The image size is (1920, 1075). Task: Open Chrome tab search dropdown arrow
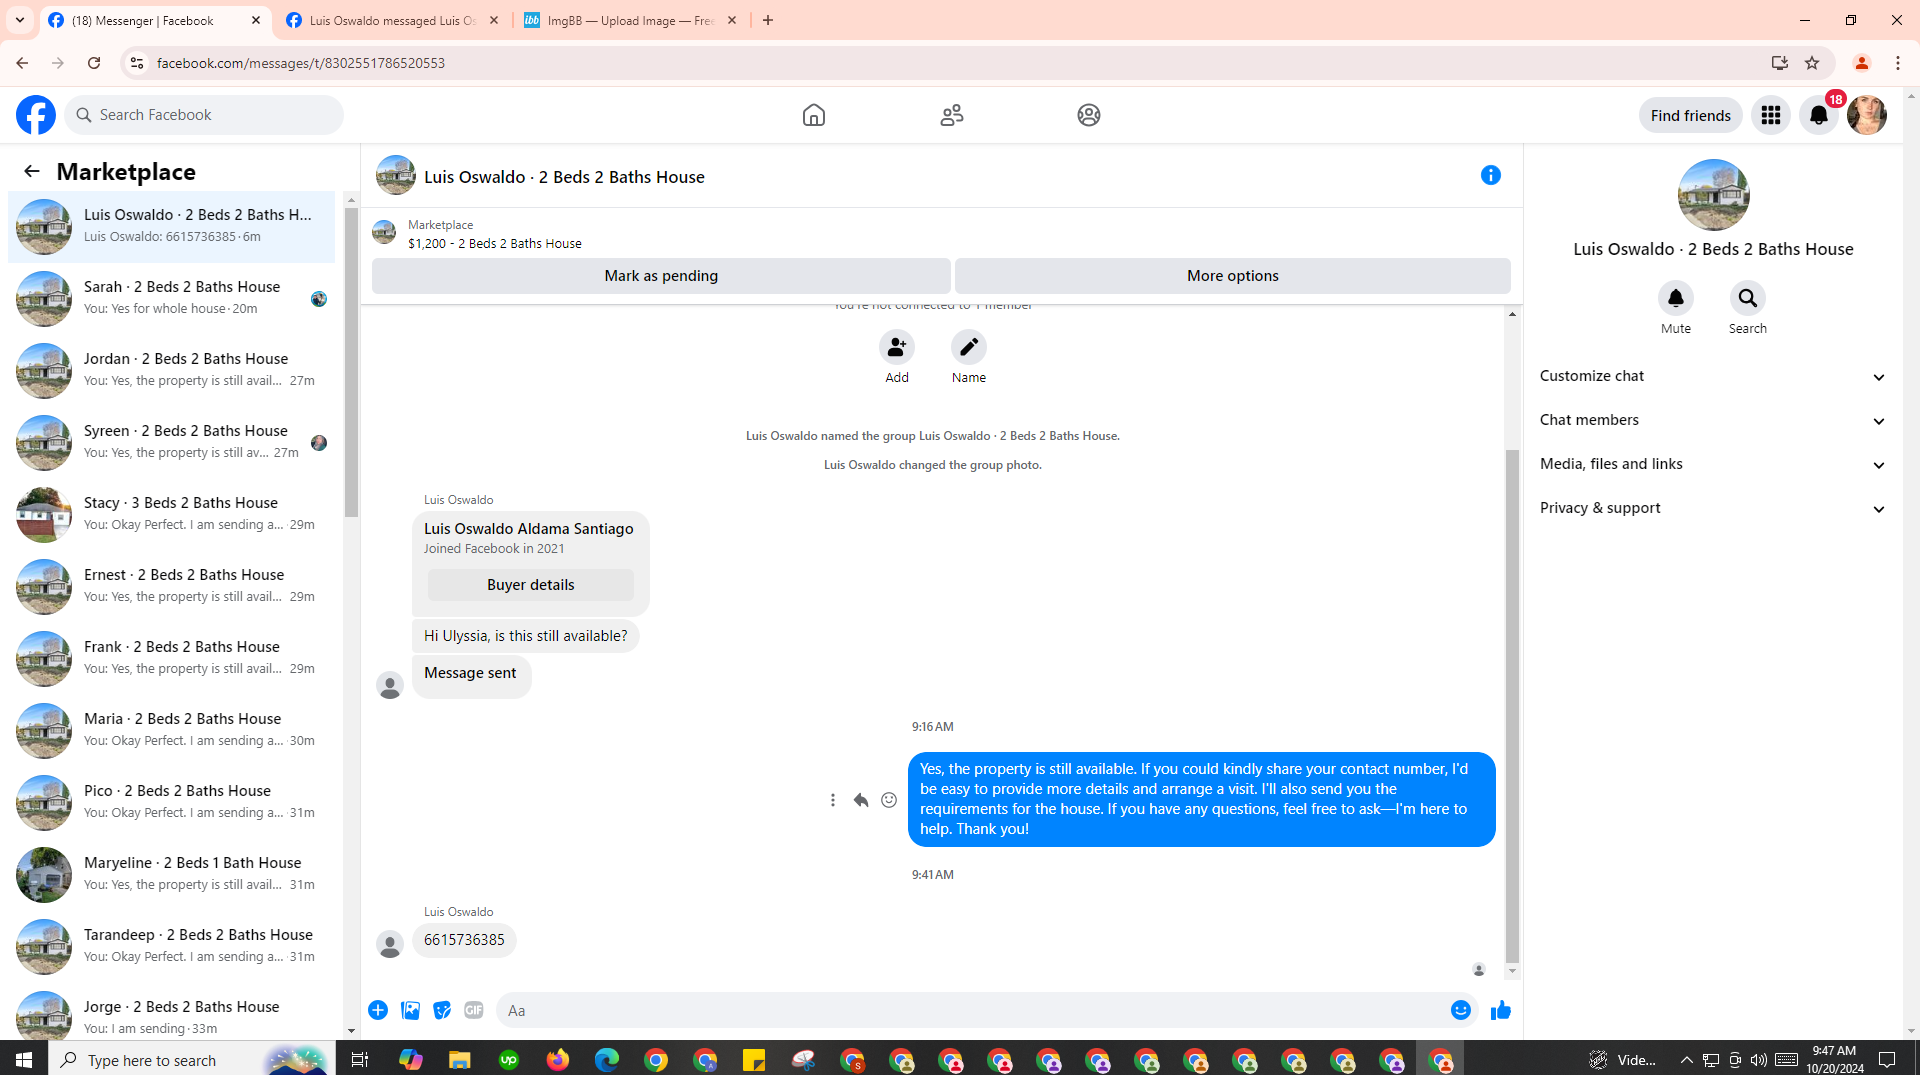pyautogui.click(x=20, y=20)
